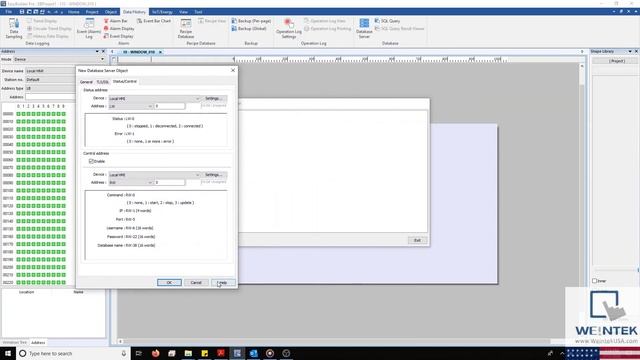Switch to the Address tab at panel bottom
The width and height of the screenshot is (640, 360).
[x=38, y=342]
